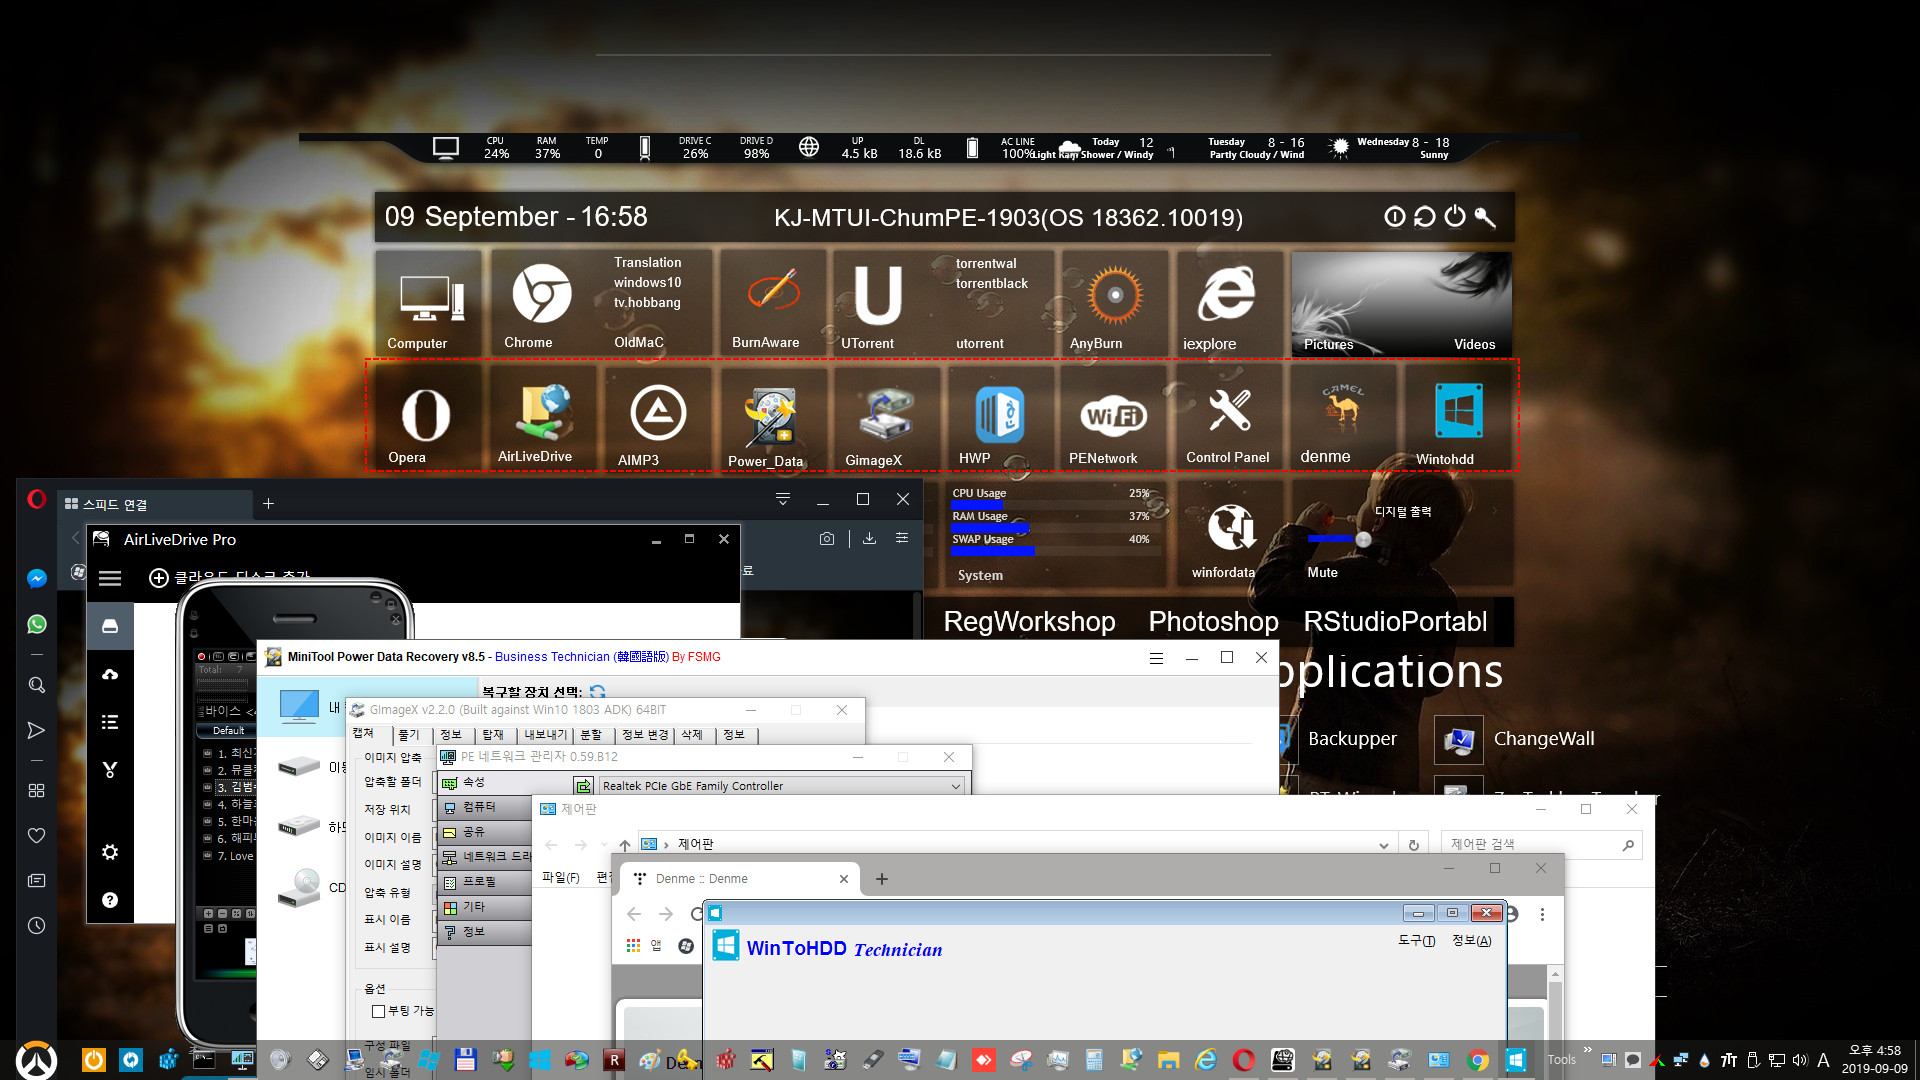
Task: Open a new tab in Chrome
Action: point(881,879)
